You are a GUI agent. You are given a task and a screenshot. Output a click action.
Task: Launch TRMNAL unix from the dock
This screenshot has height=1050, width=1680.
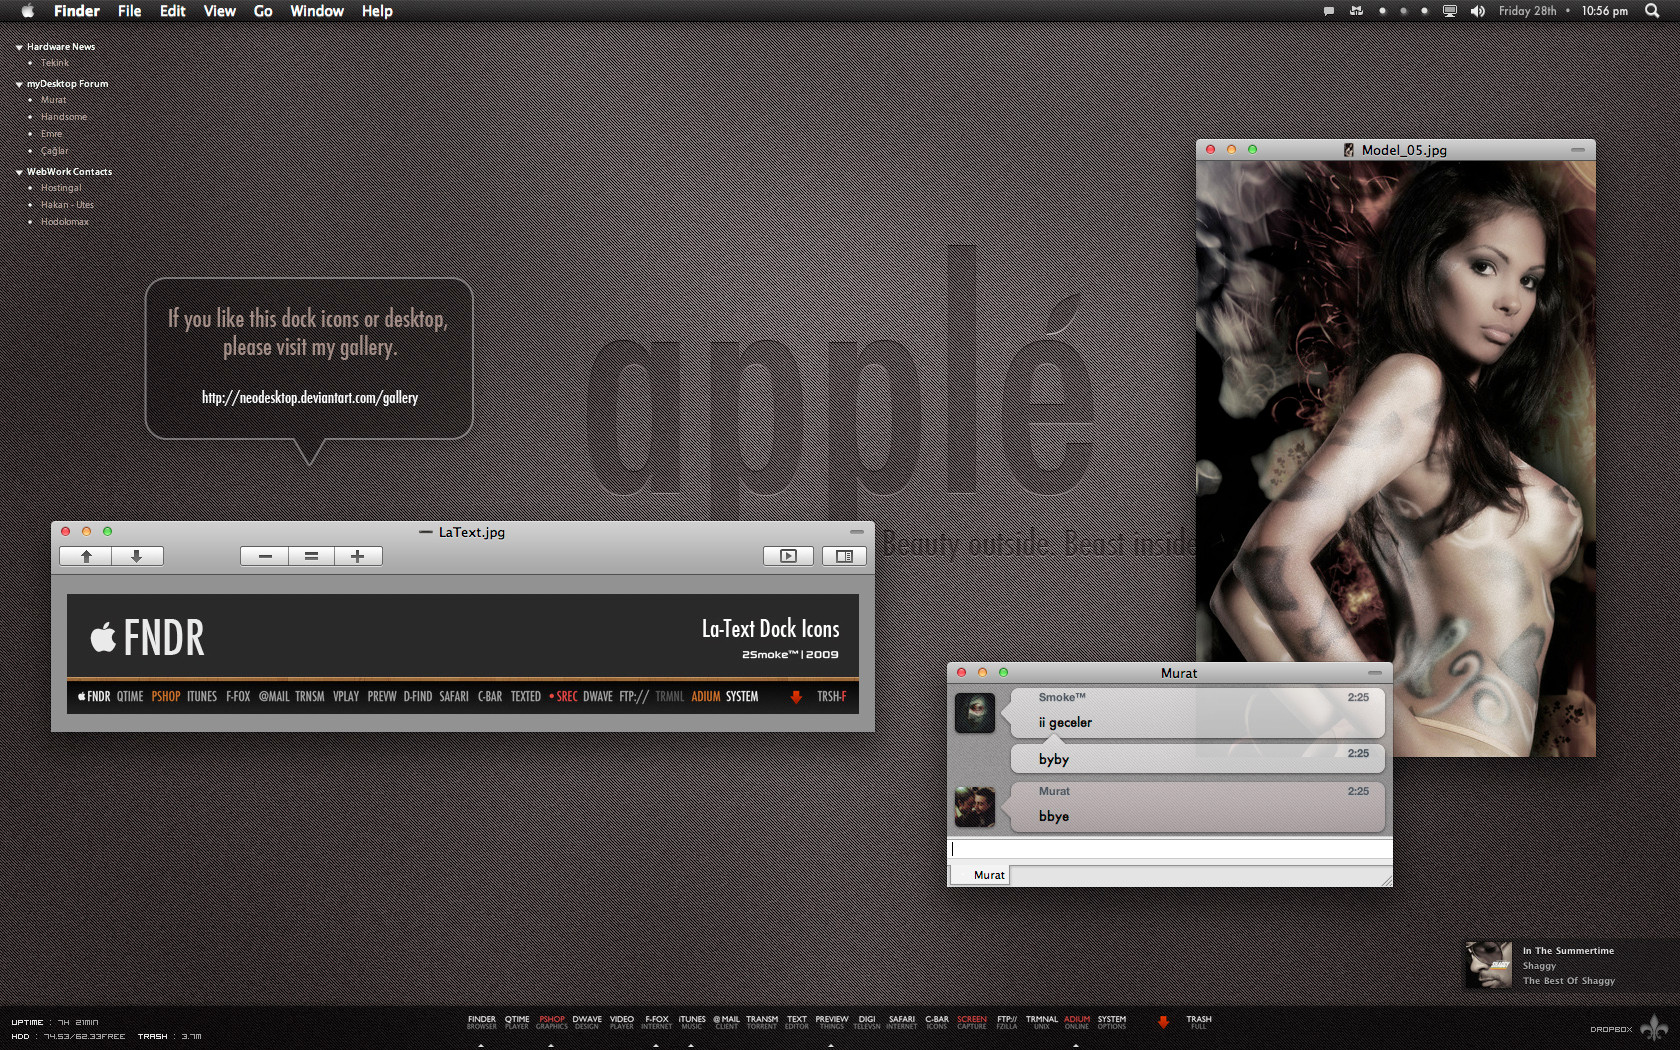point(1042,1022)
